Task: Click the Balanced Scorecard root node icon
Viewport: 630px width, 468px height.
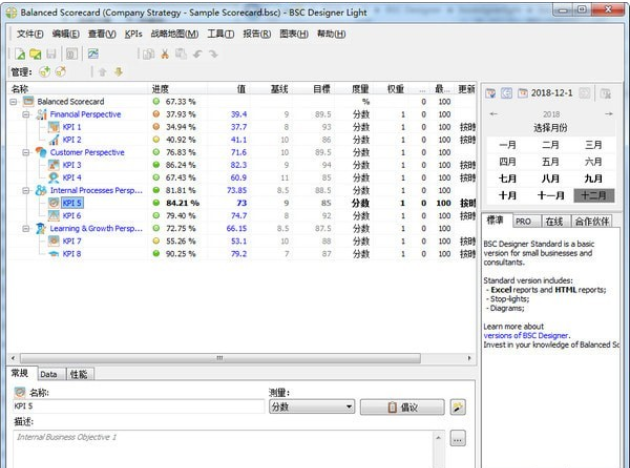Action: point(29,101)
